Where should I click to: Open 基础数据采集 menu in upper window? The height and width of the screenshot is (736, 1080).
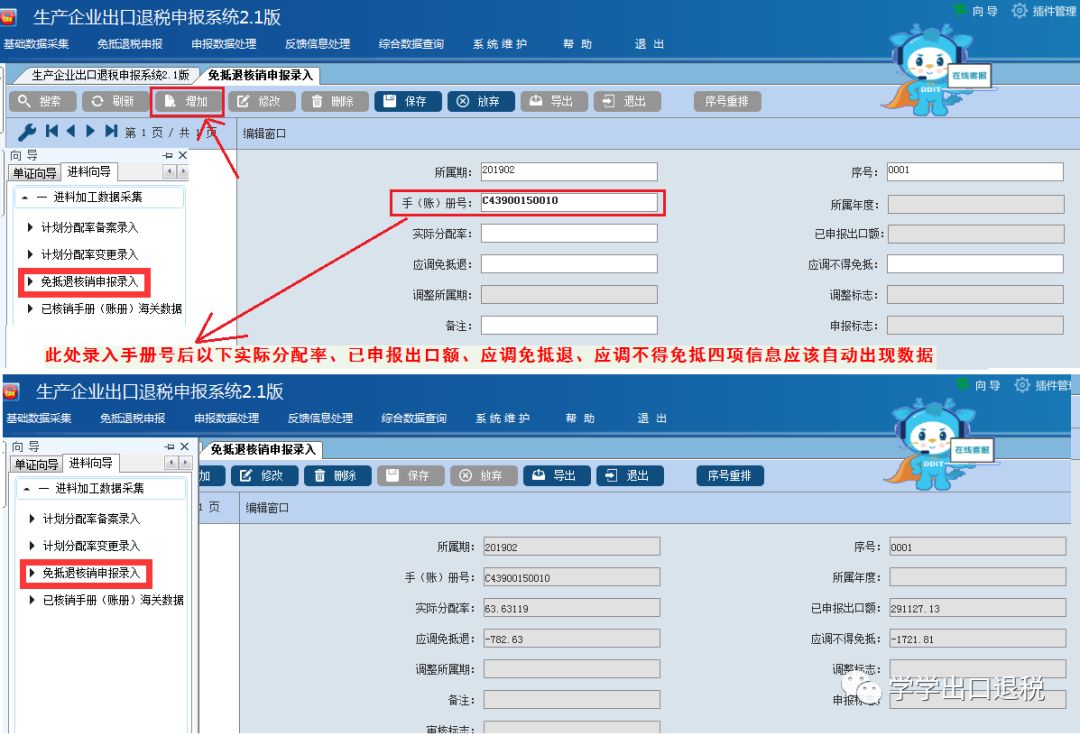pyautogui.click(x=37, y=44)
